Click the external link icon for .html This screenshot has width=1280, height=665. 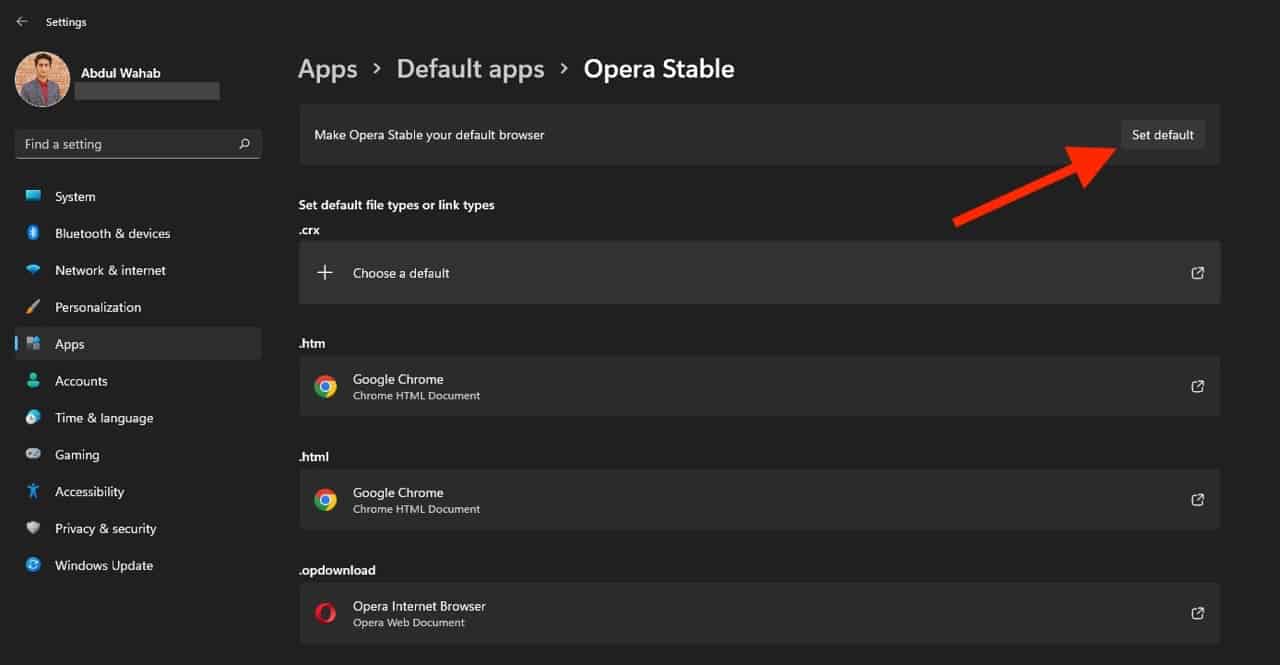coord(1197,499)
